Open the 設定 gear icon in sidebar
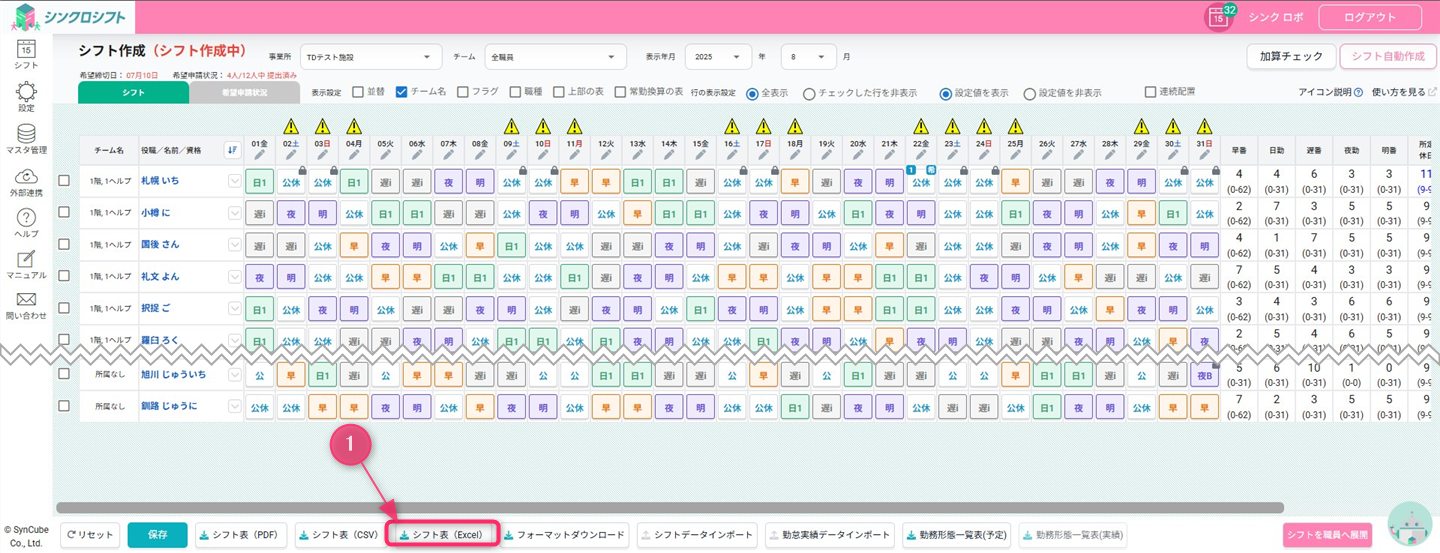The image size is (1440, 553). (27, 93)
